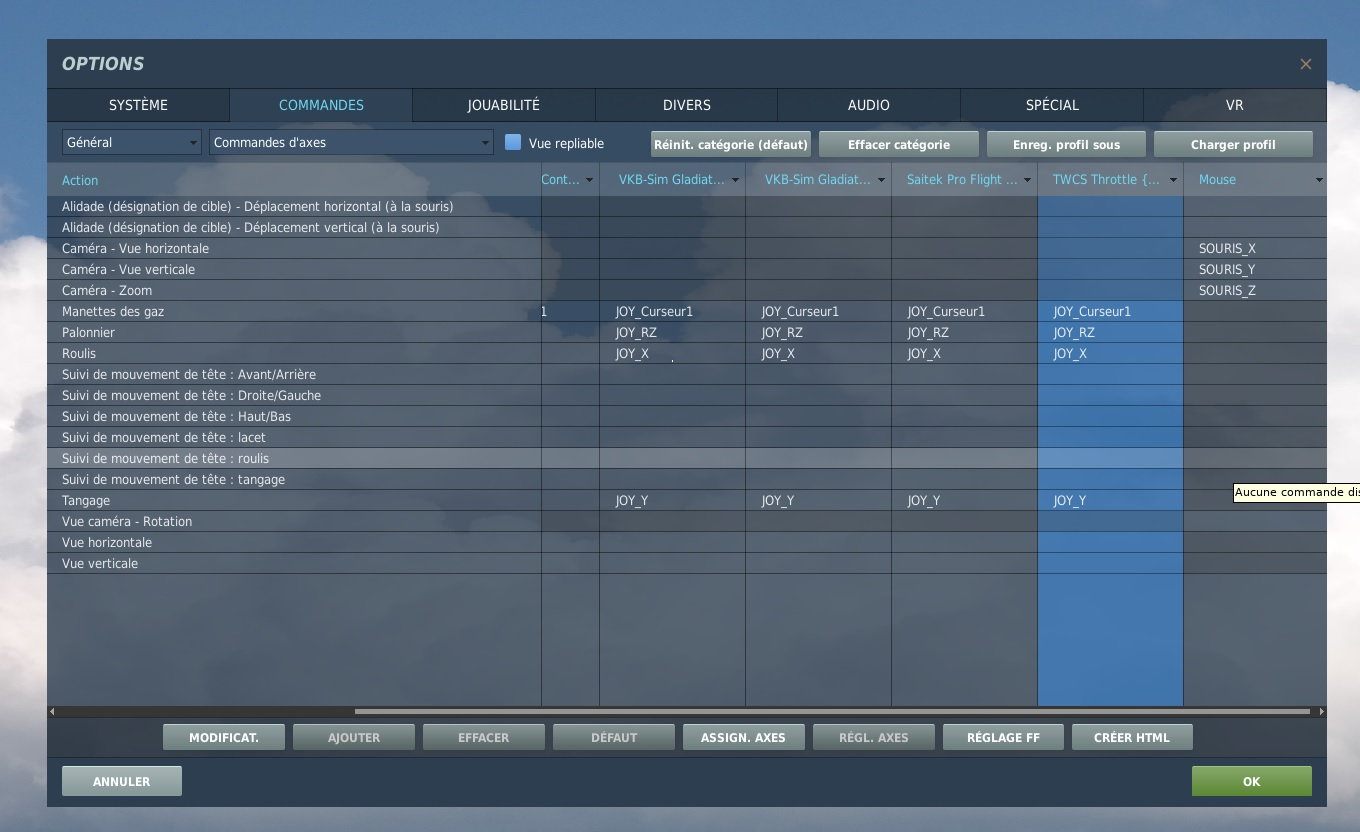Open the Général category dropdown
This screenshot has height=832, width=1360.
pos(132,143)
